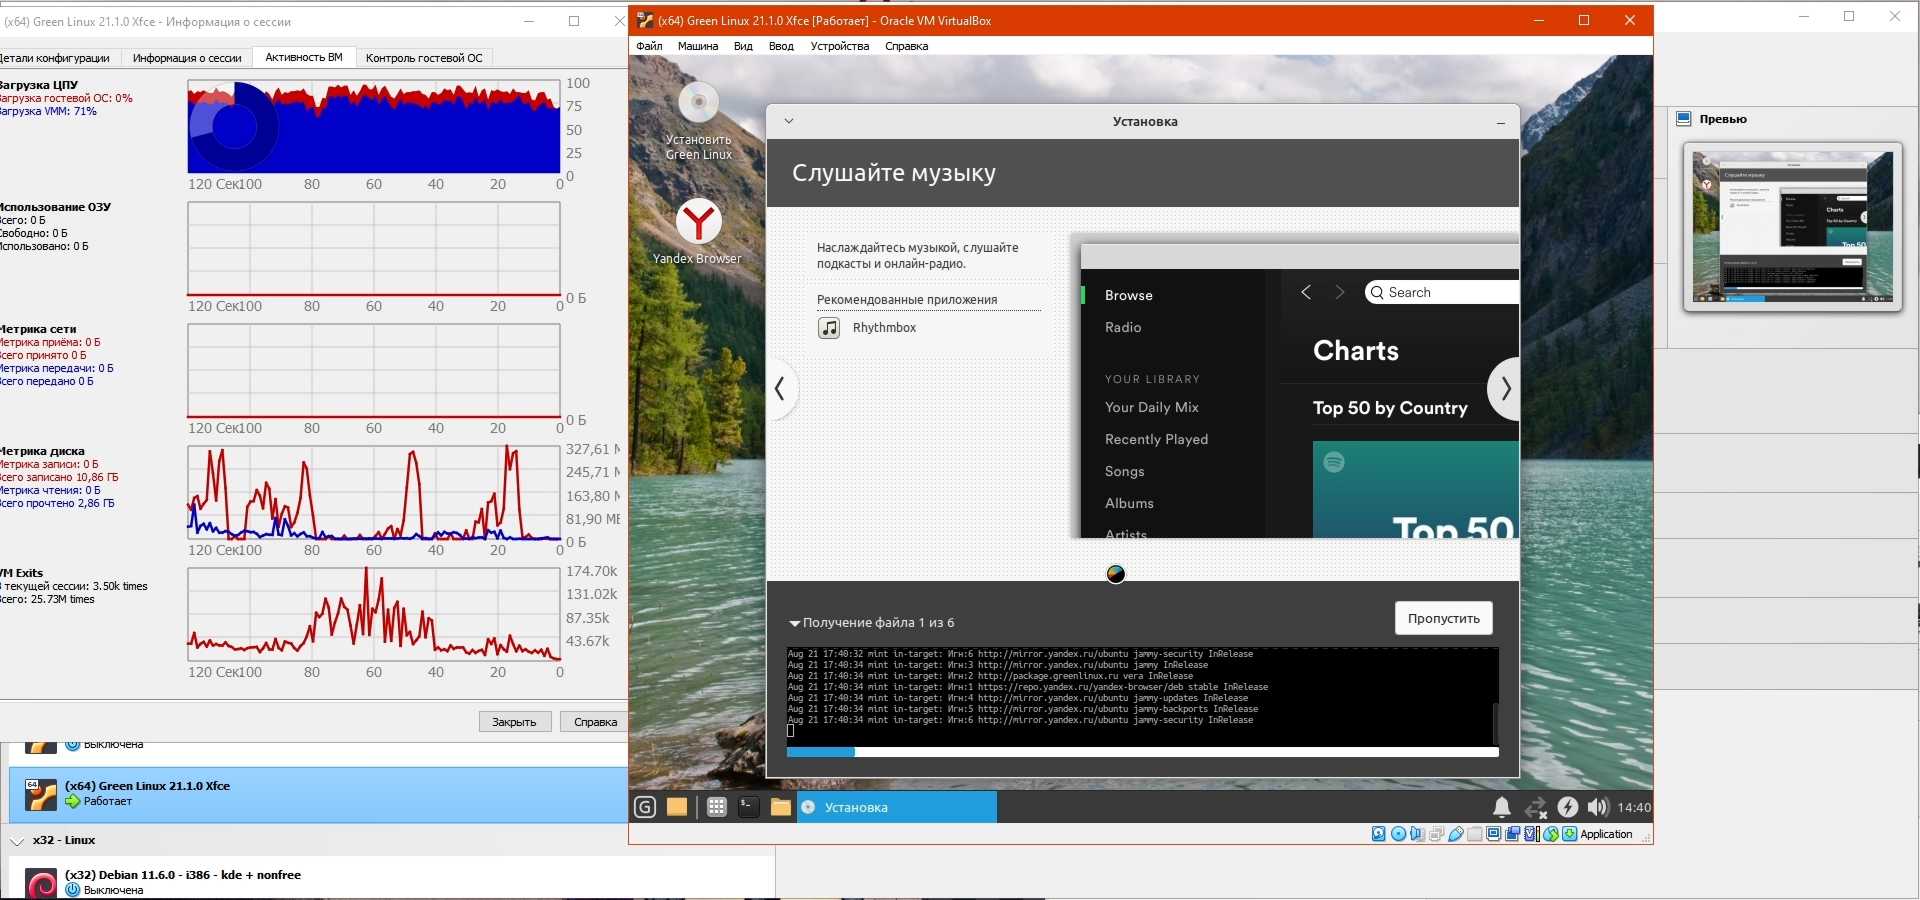Click the show desktop panel icon
1920x900 pixels.
[677, 807]
